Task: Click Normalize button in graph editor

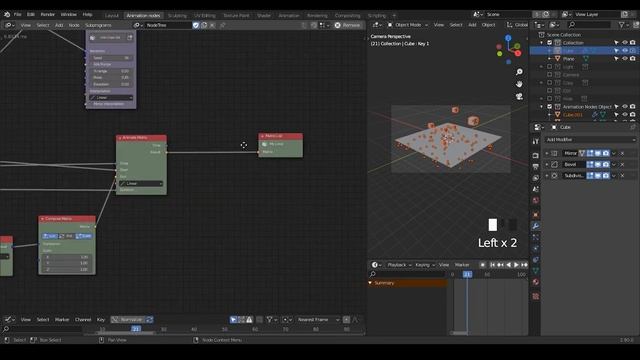Action: pos(128,320)
